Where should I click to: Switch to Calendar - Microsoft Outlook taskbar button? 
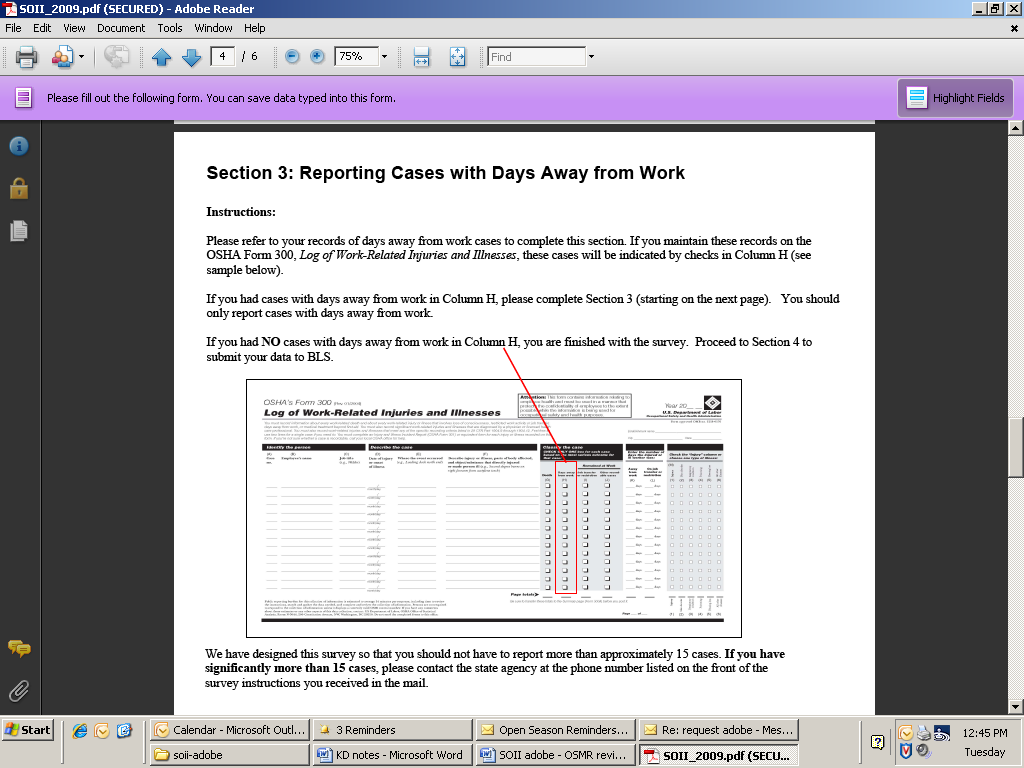coord(229,730)
